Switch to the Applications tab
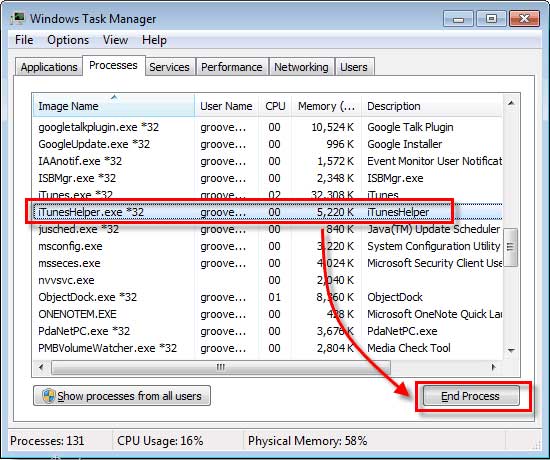Viewport: 550px width, 460px height. [x=49, y=67]
